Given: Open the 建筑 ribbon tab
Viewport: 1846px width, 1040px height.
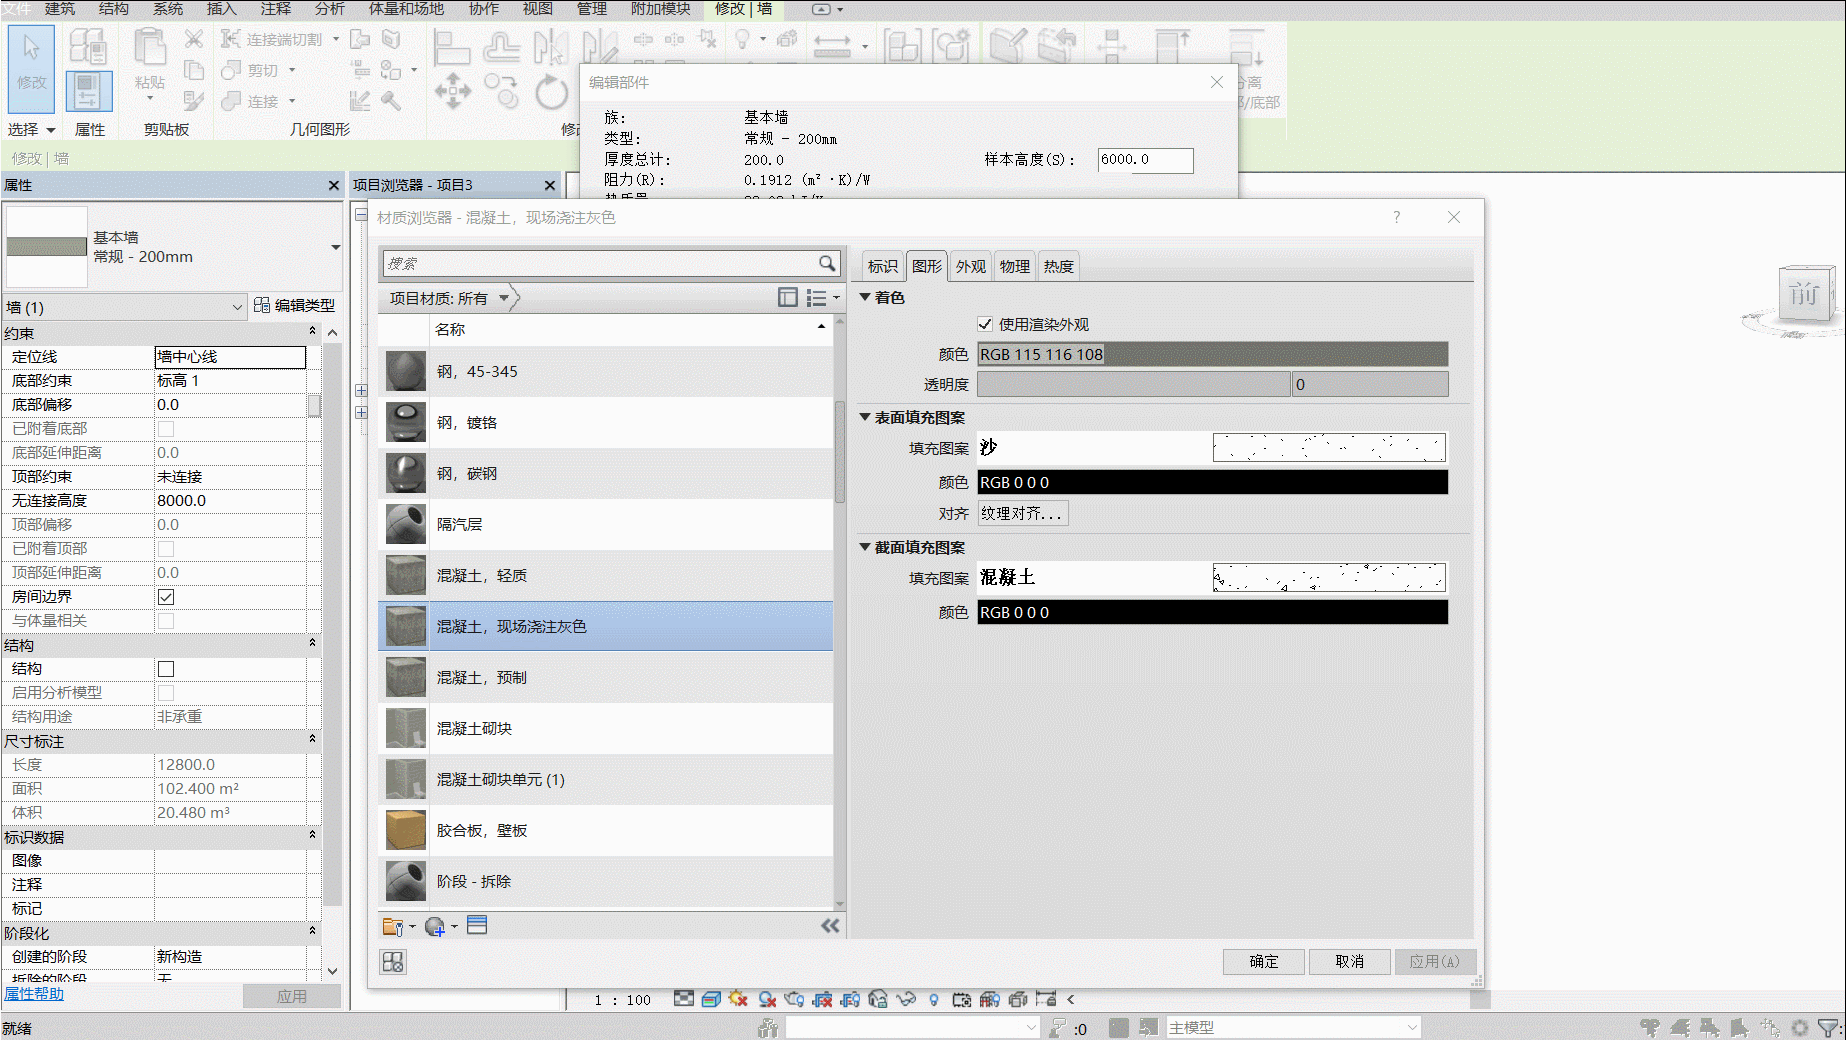Looking at the screenshot, I should tap(60, 9).
